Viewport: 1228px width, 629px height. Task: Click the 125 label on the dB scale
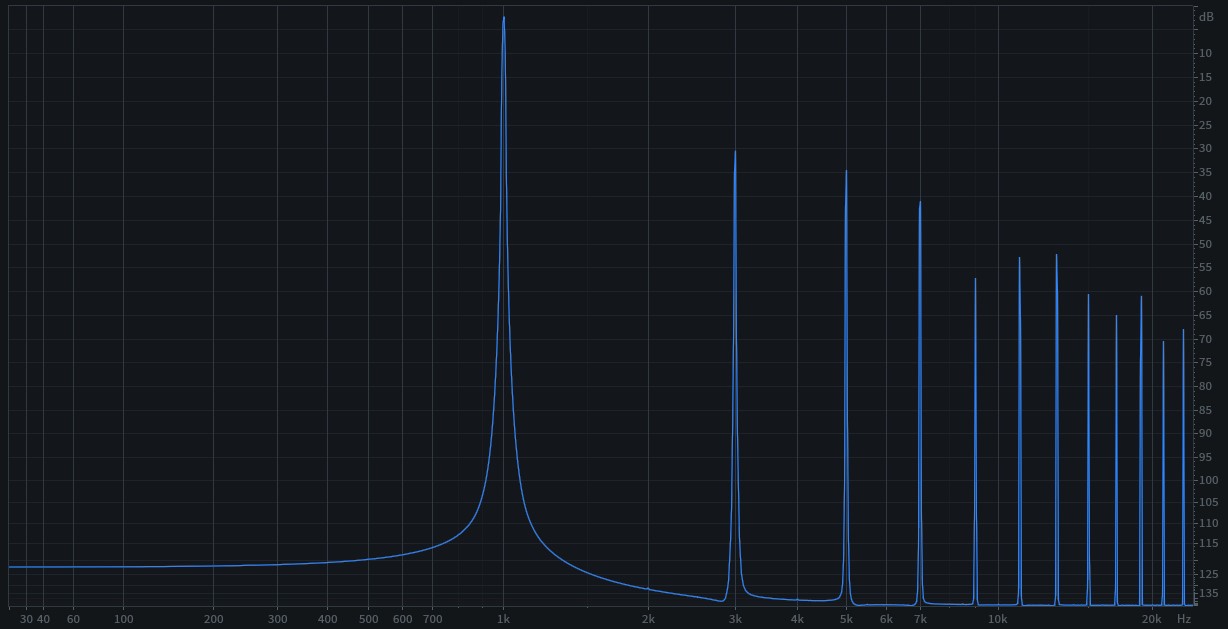pos(1209,574)
